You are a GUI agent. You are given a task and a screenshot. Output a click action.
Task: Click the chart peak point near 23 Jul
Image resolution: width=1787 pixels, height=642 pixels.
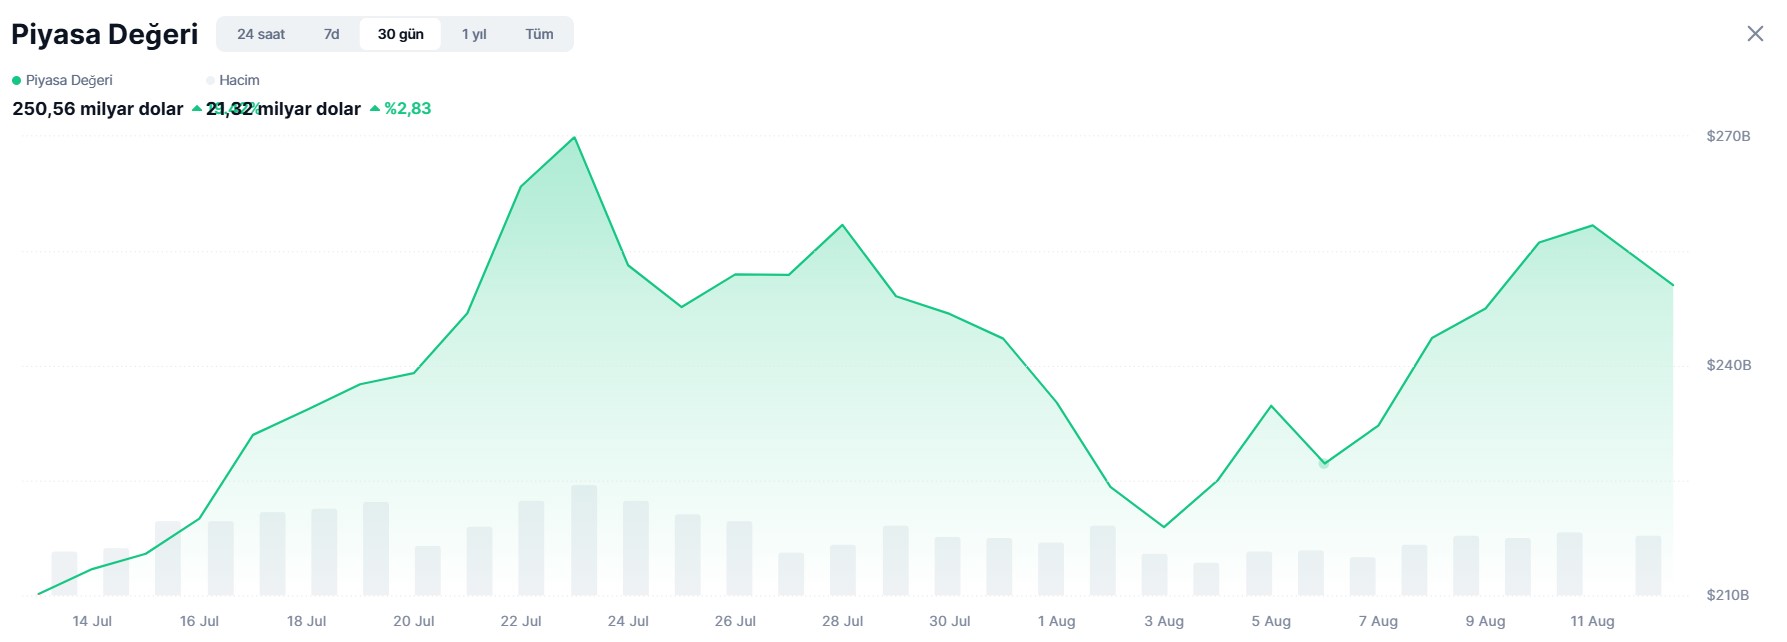pyautogui.click(x=575, y=138)
